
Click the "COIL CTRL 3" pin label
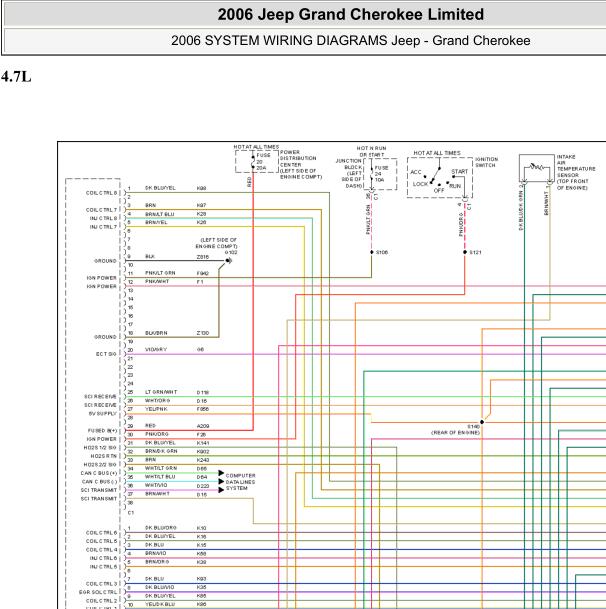pos(101,584)
